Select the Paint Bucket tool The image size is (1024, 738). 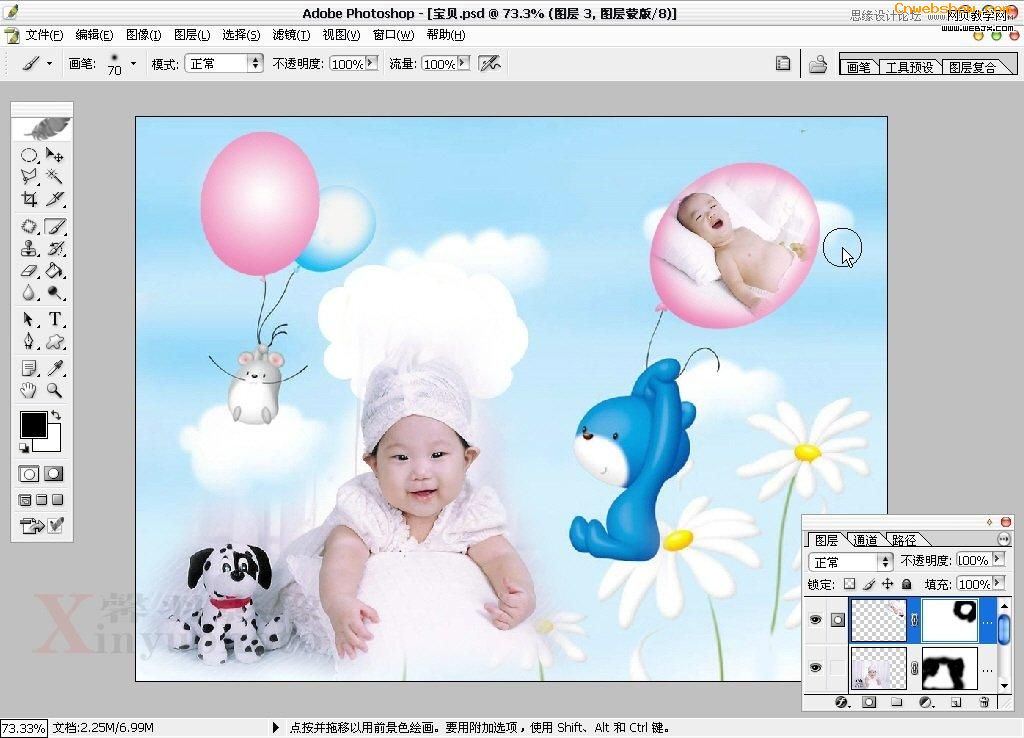[55, 270]
